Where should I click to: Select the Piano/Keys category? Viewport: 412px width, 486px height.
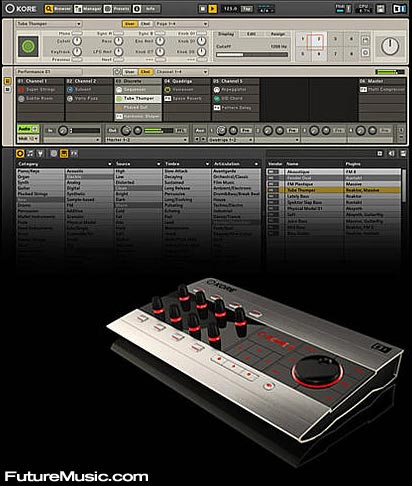tap(40, 171)
